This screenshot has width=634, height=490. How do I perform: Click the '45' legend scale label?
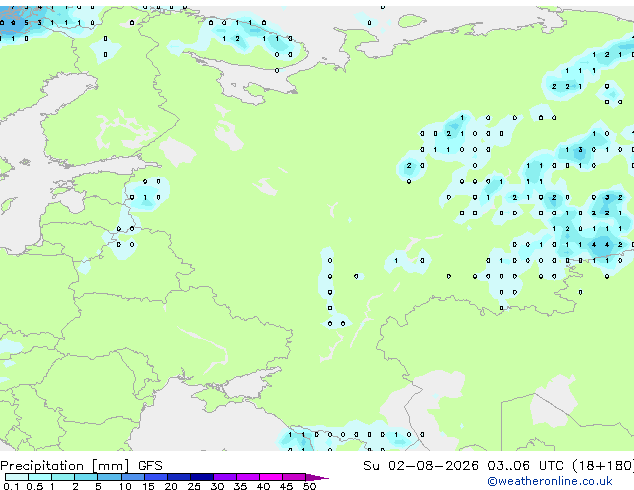coord(286,486)
